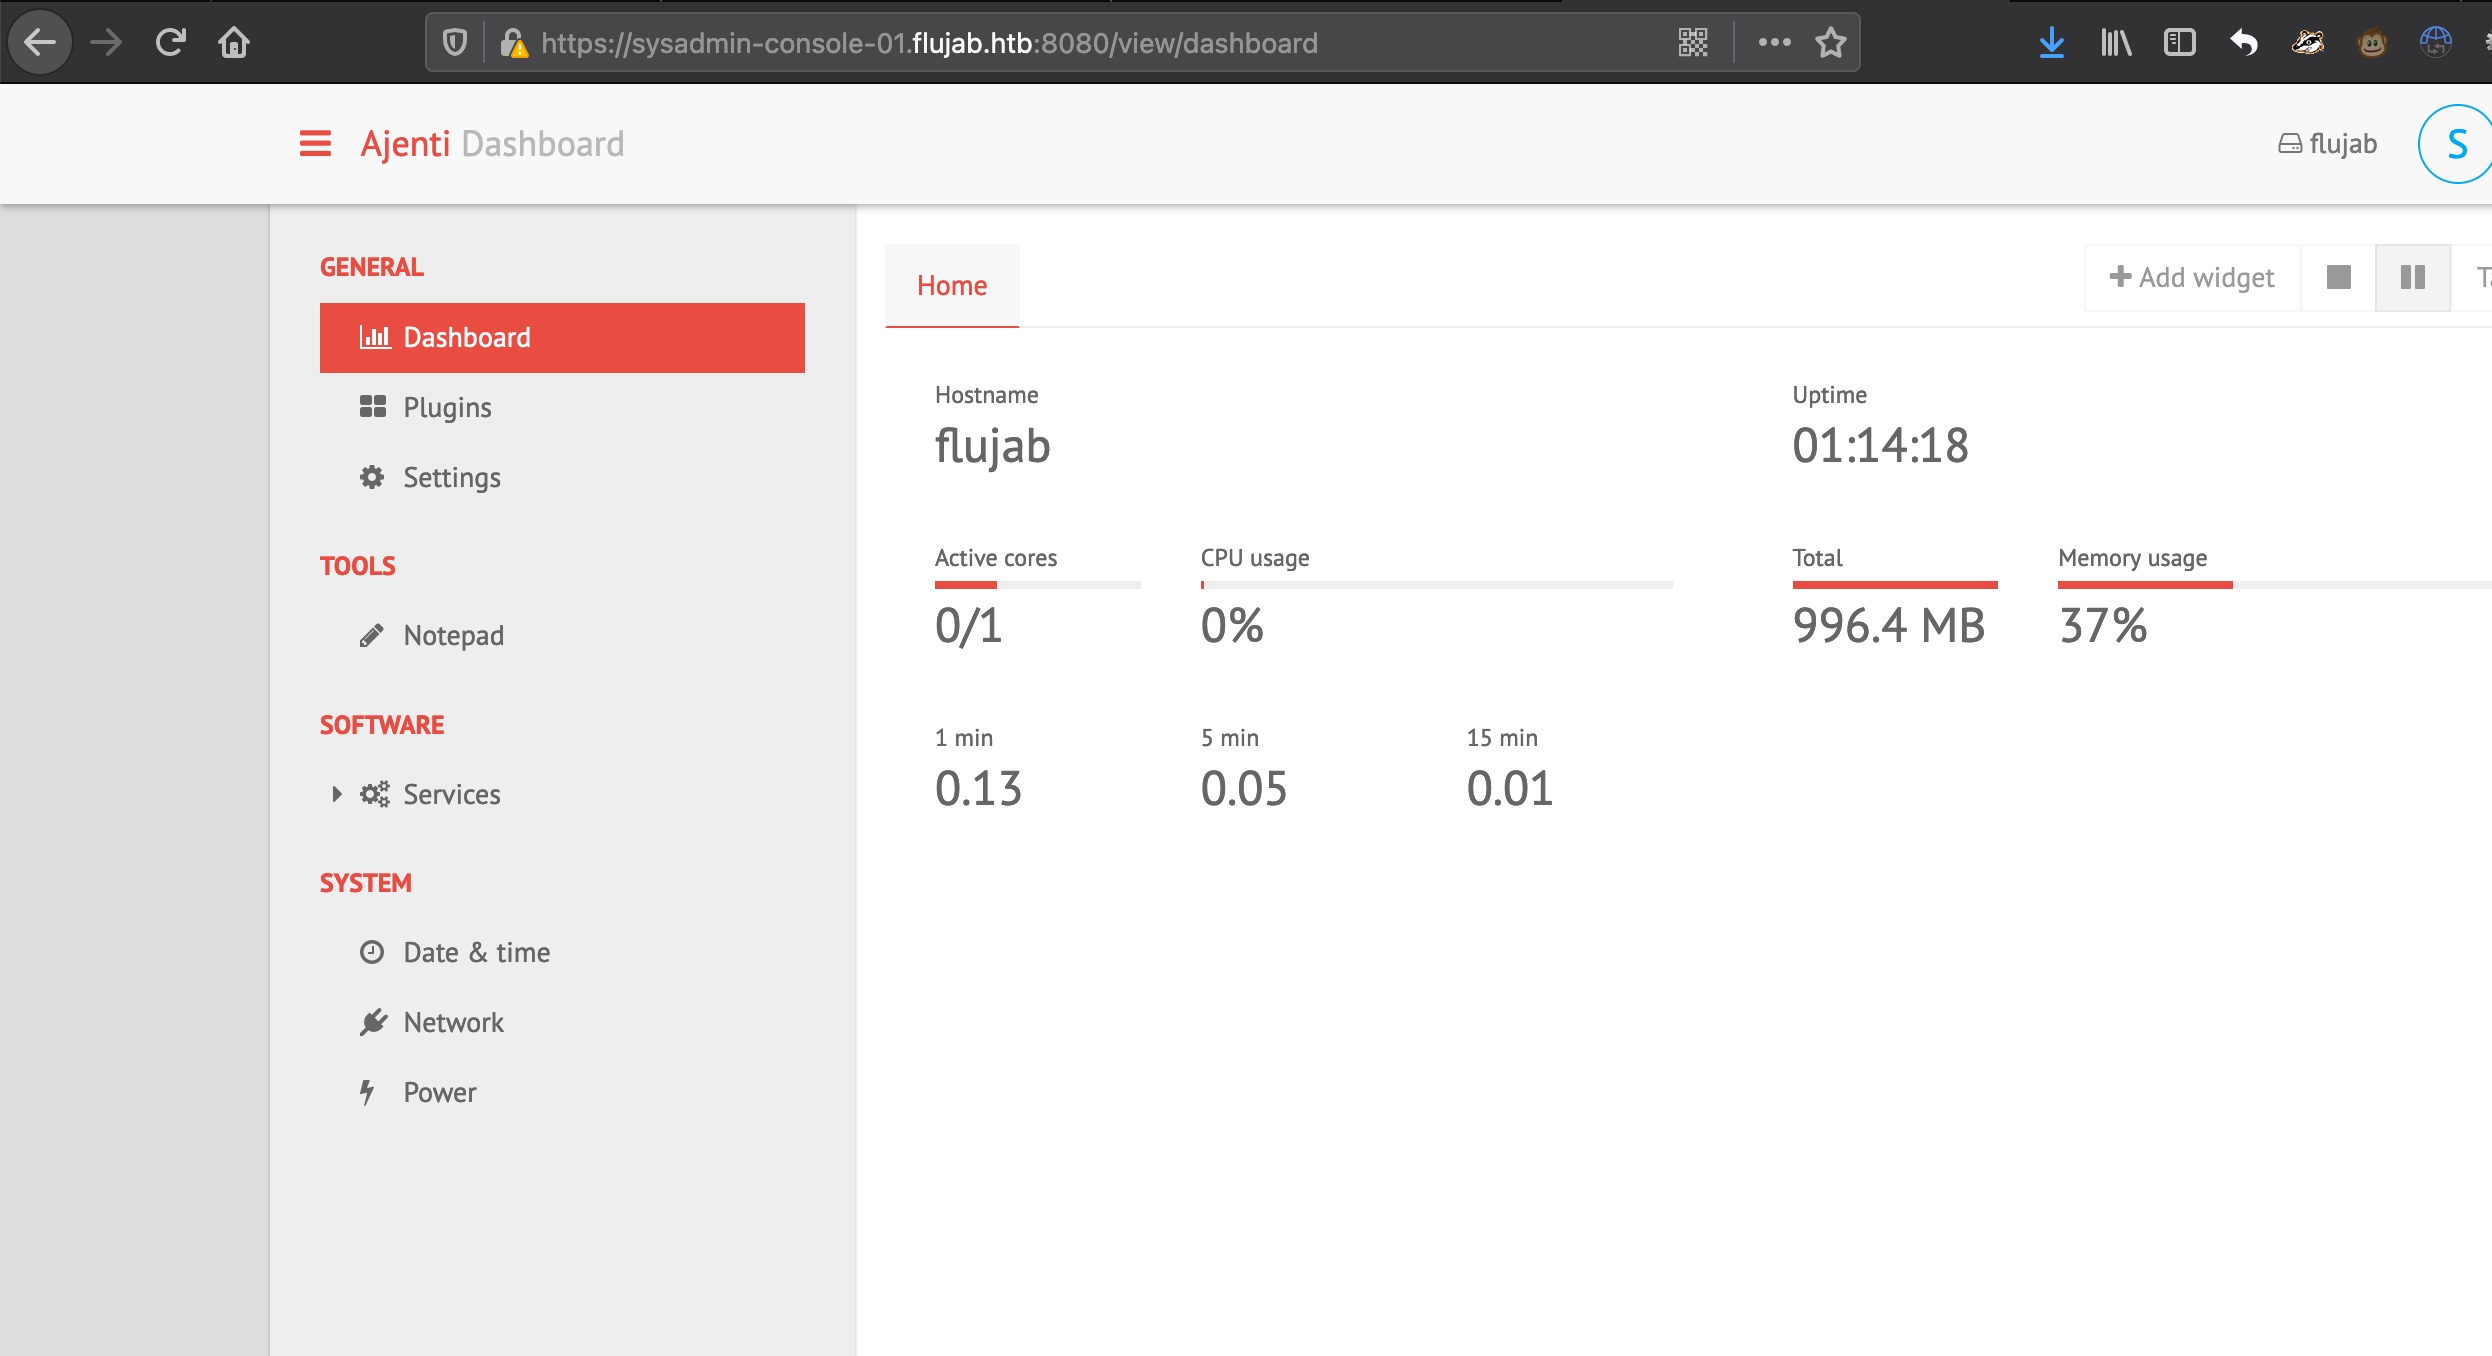Expand the Services tree item
Viewport: 2492px width, 1356px height.
coord(337,794)
